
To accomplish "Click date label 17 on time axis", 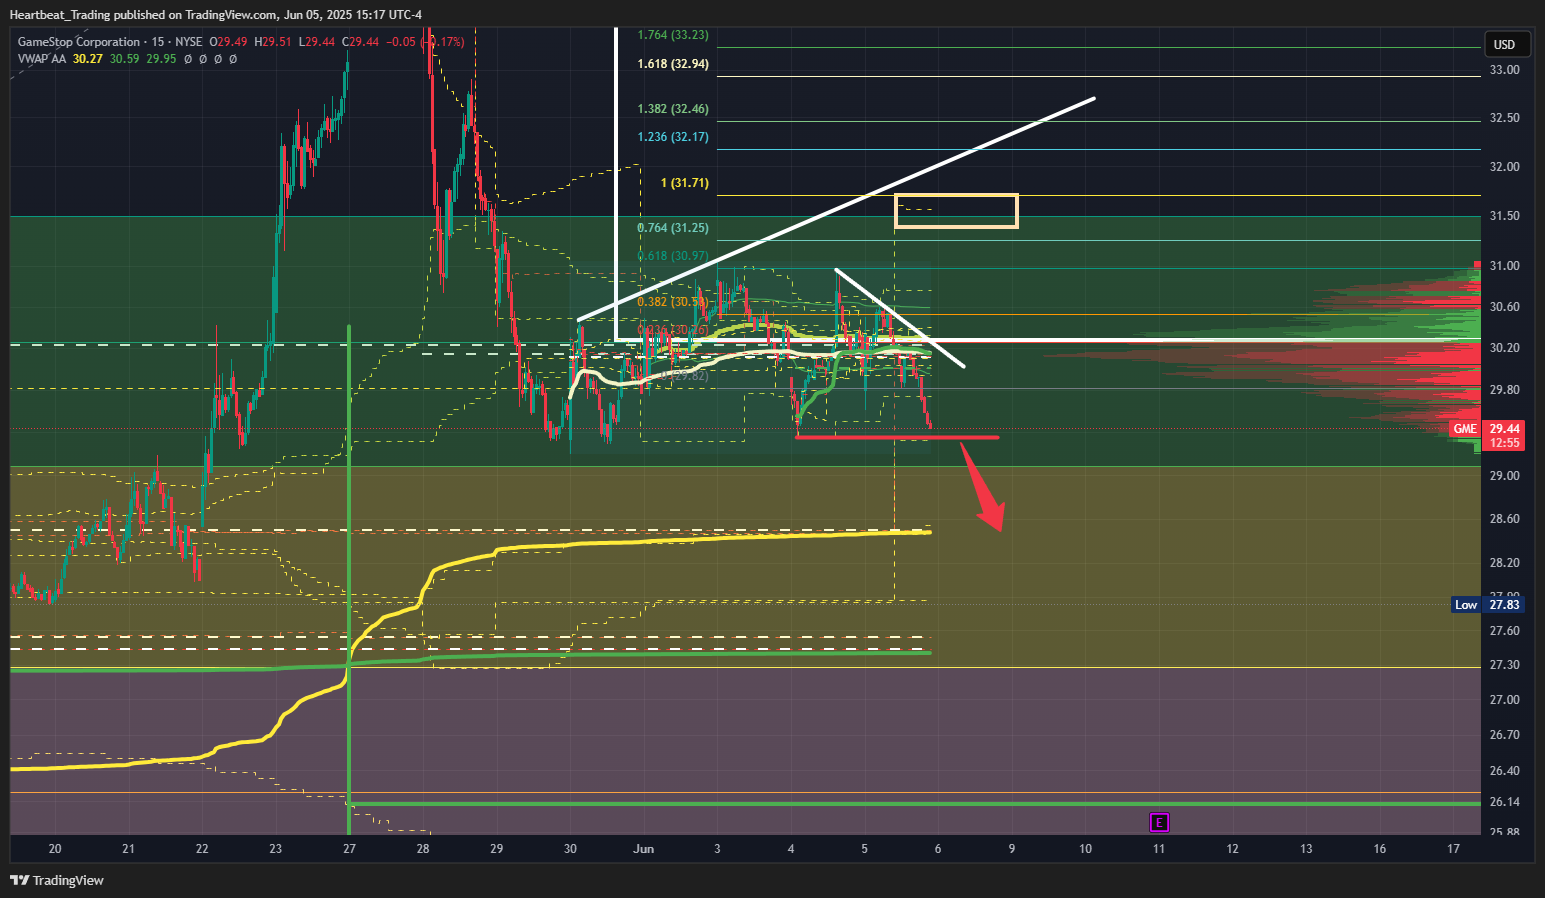I will click(x=1454, y=849).
